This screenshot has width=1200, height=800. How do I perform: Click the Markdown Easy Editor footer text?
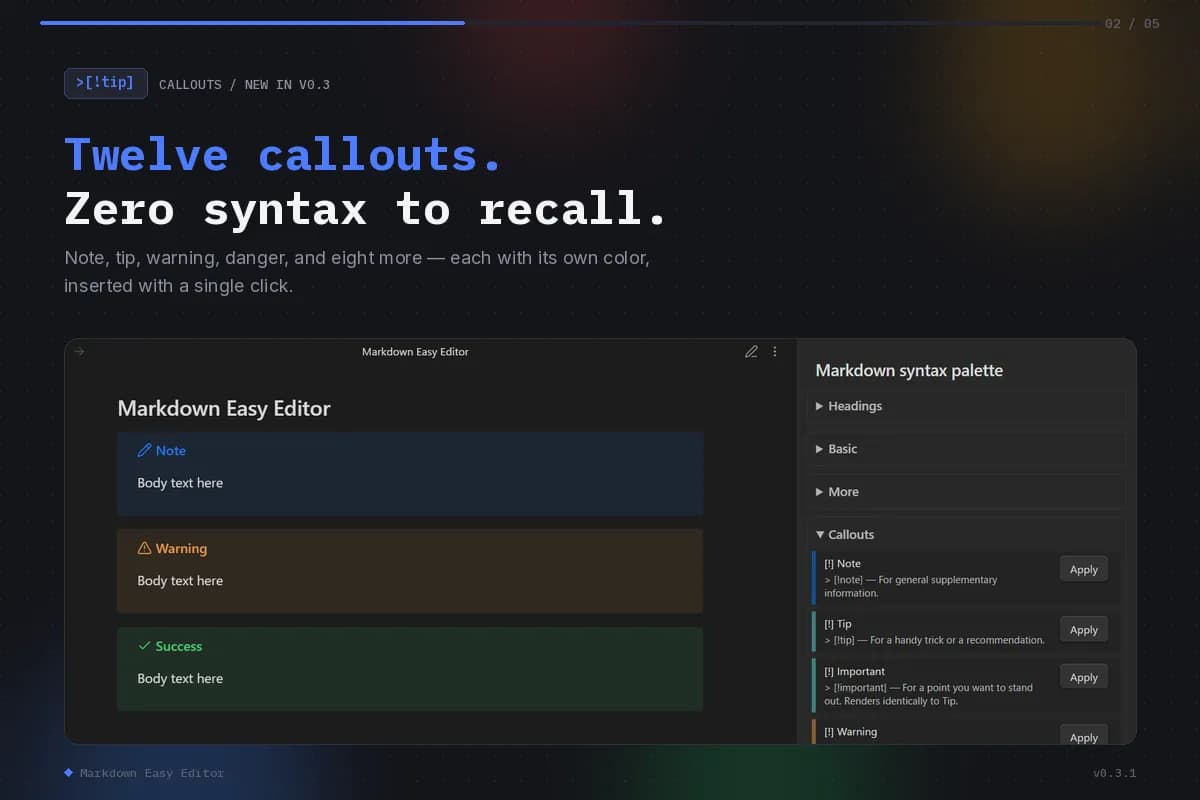pyautogui.click(x=152, y=773)
